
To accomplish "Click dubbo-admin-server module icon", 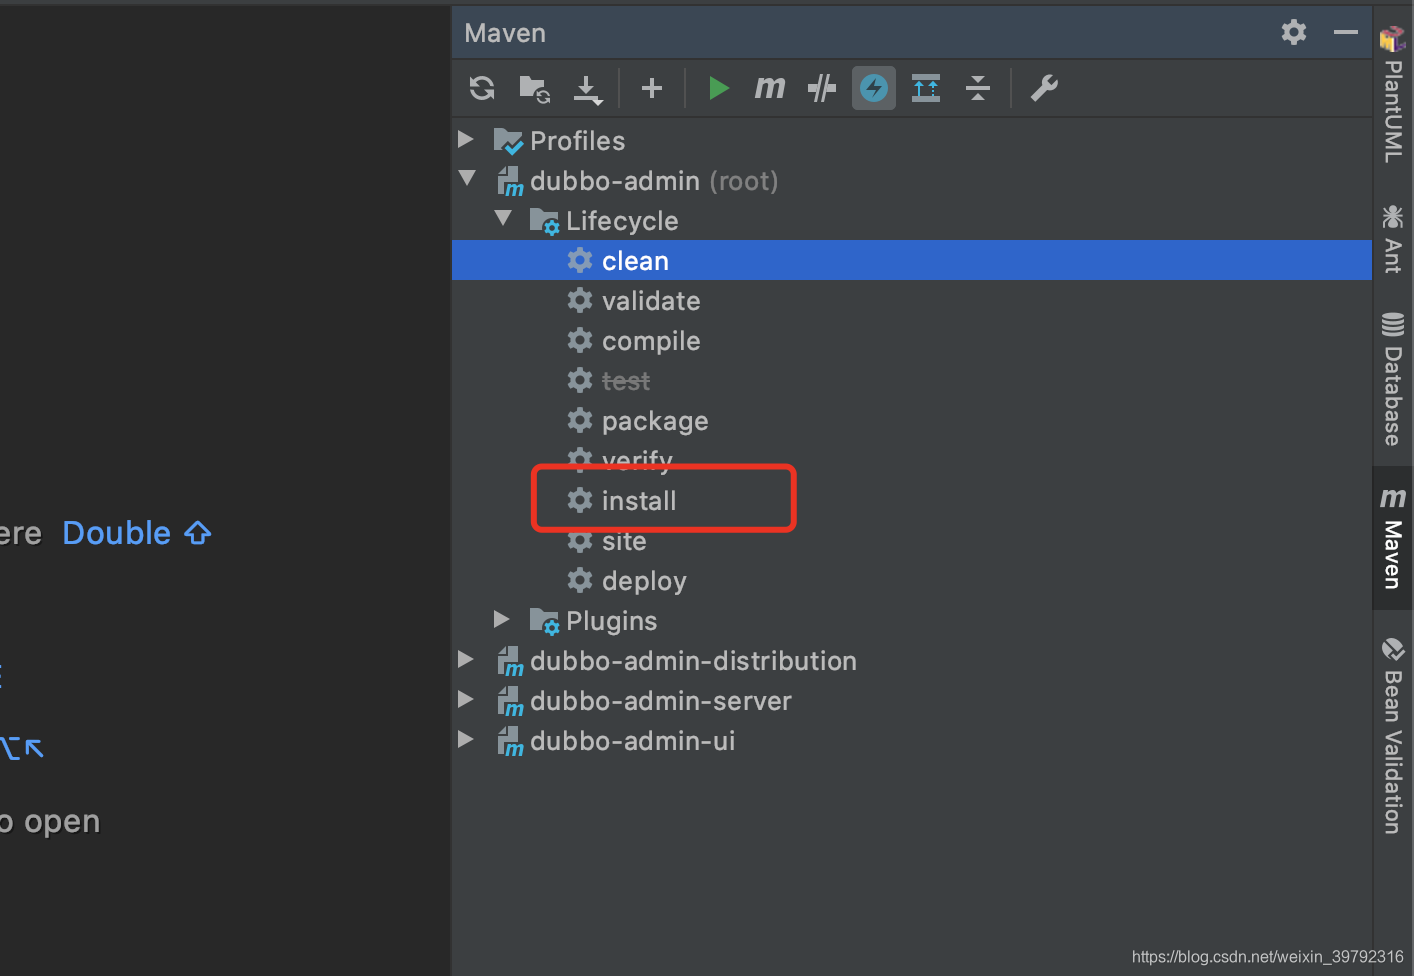I will click(x=510, y=701).
